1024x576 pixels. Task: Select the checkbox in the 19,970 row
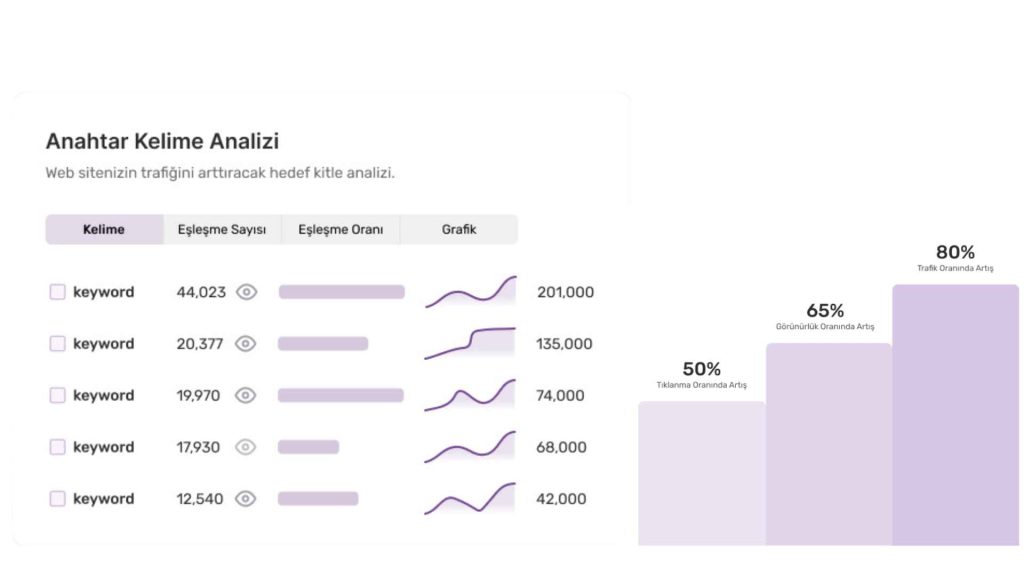pyautogui.click(x=58, y=395)
